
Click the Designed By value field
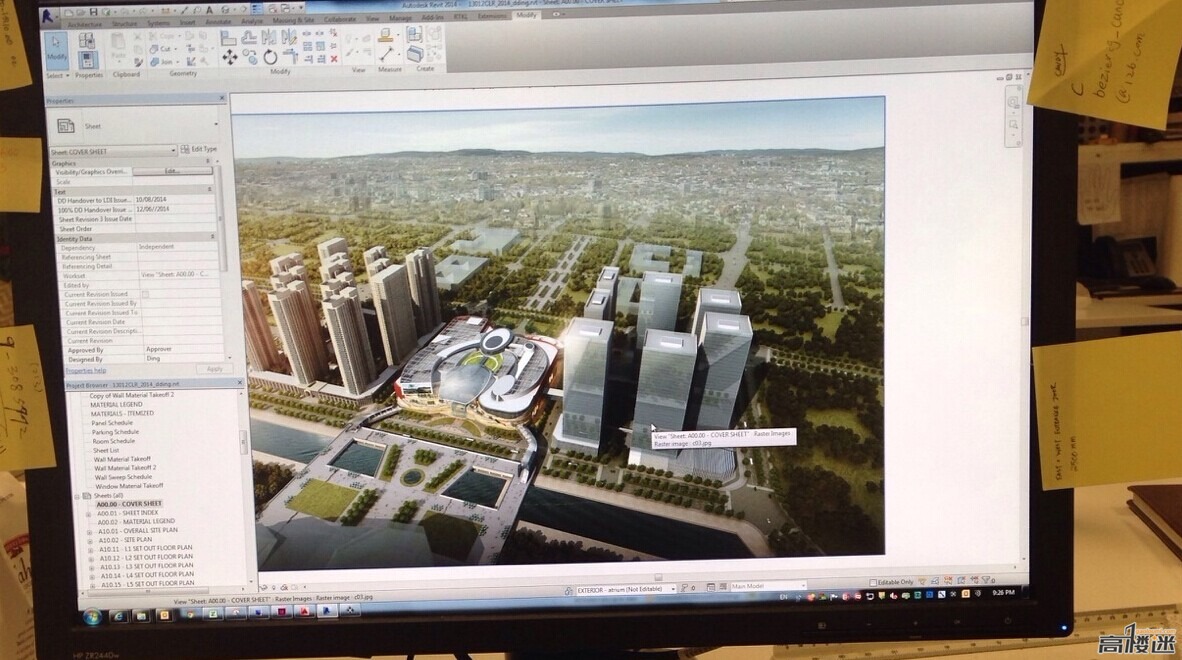pos(185,359)
